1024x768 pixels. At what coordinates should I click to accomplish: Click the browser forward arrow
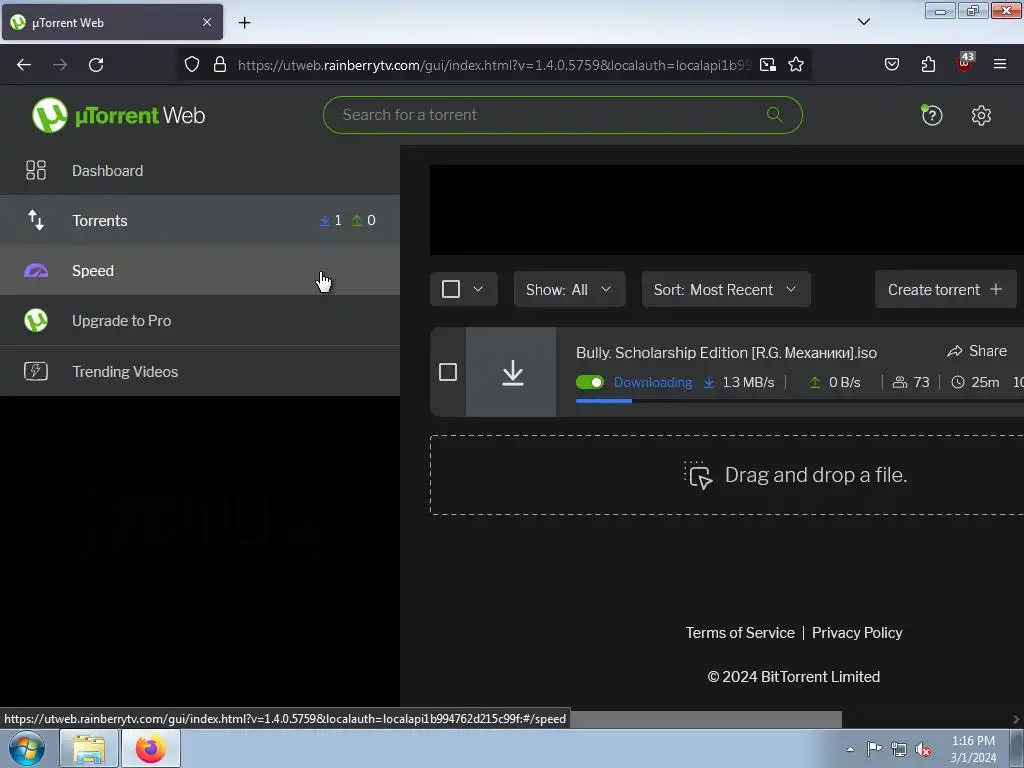coord(60,65)
